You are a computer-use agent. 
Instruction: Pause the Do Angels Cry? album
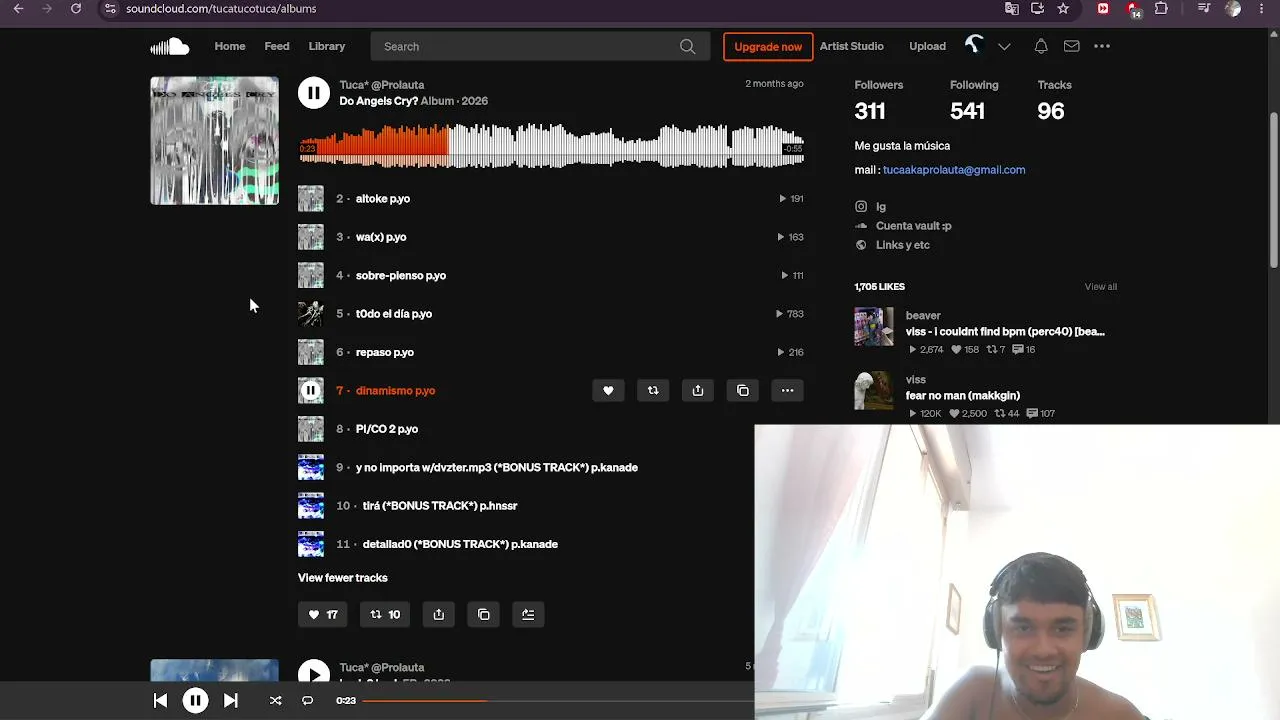[314, 93]
